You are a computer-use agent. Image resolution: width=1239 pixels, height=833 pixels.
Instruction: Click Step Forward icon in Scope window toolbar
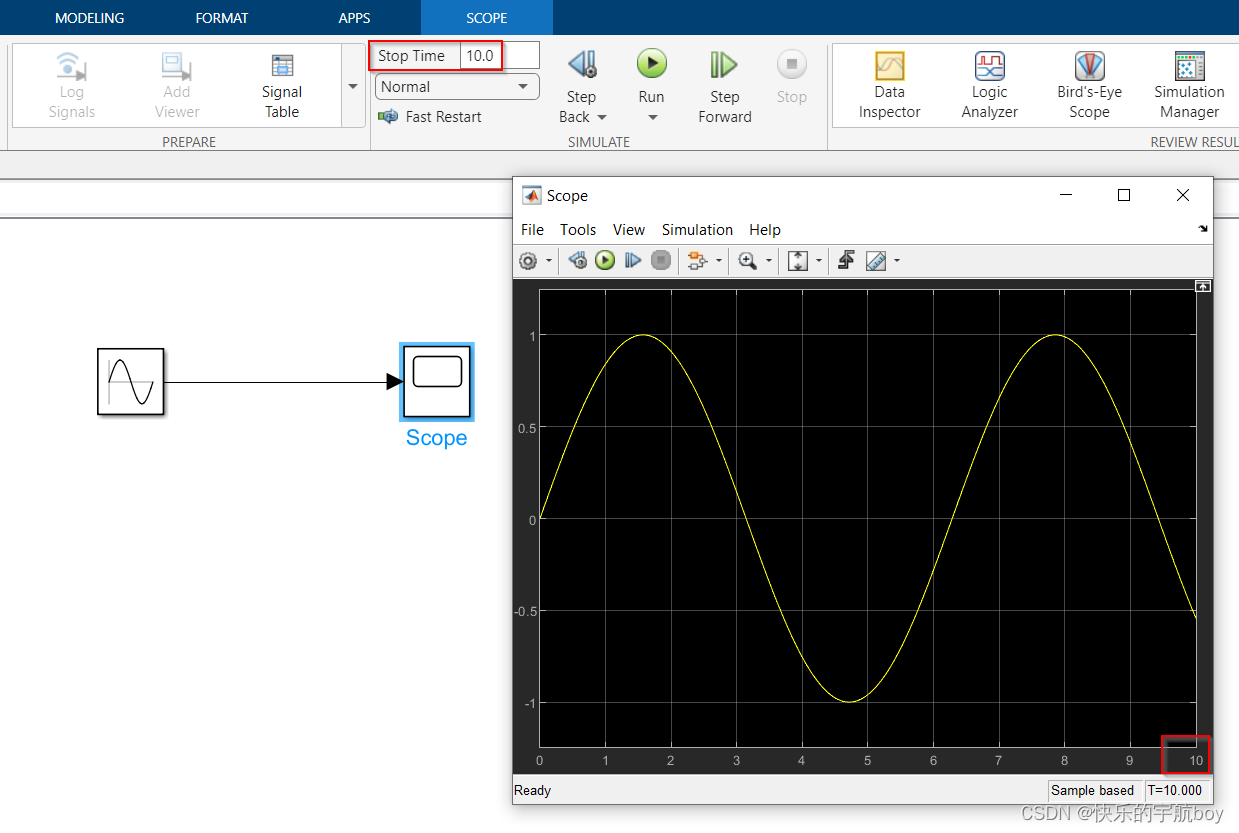click(632, 261)
